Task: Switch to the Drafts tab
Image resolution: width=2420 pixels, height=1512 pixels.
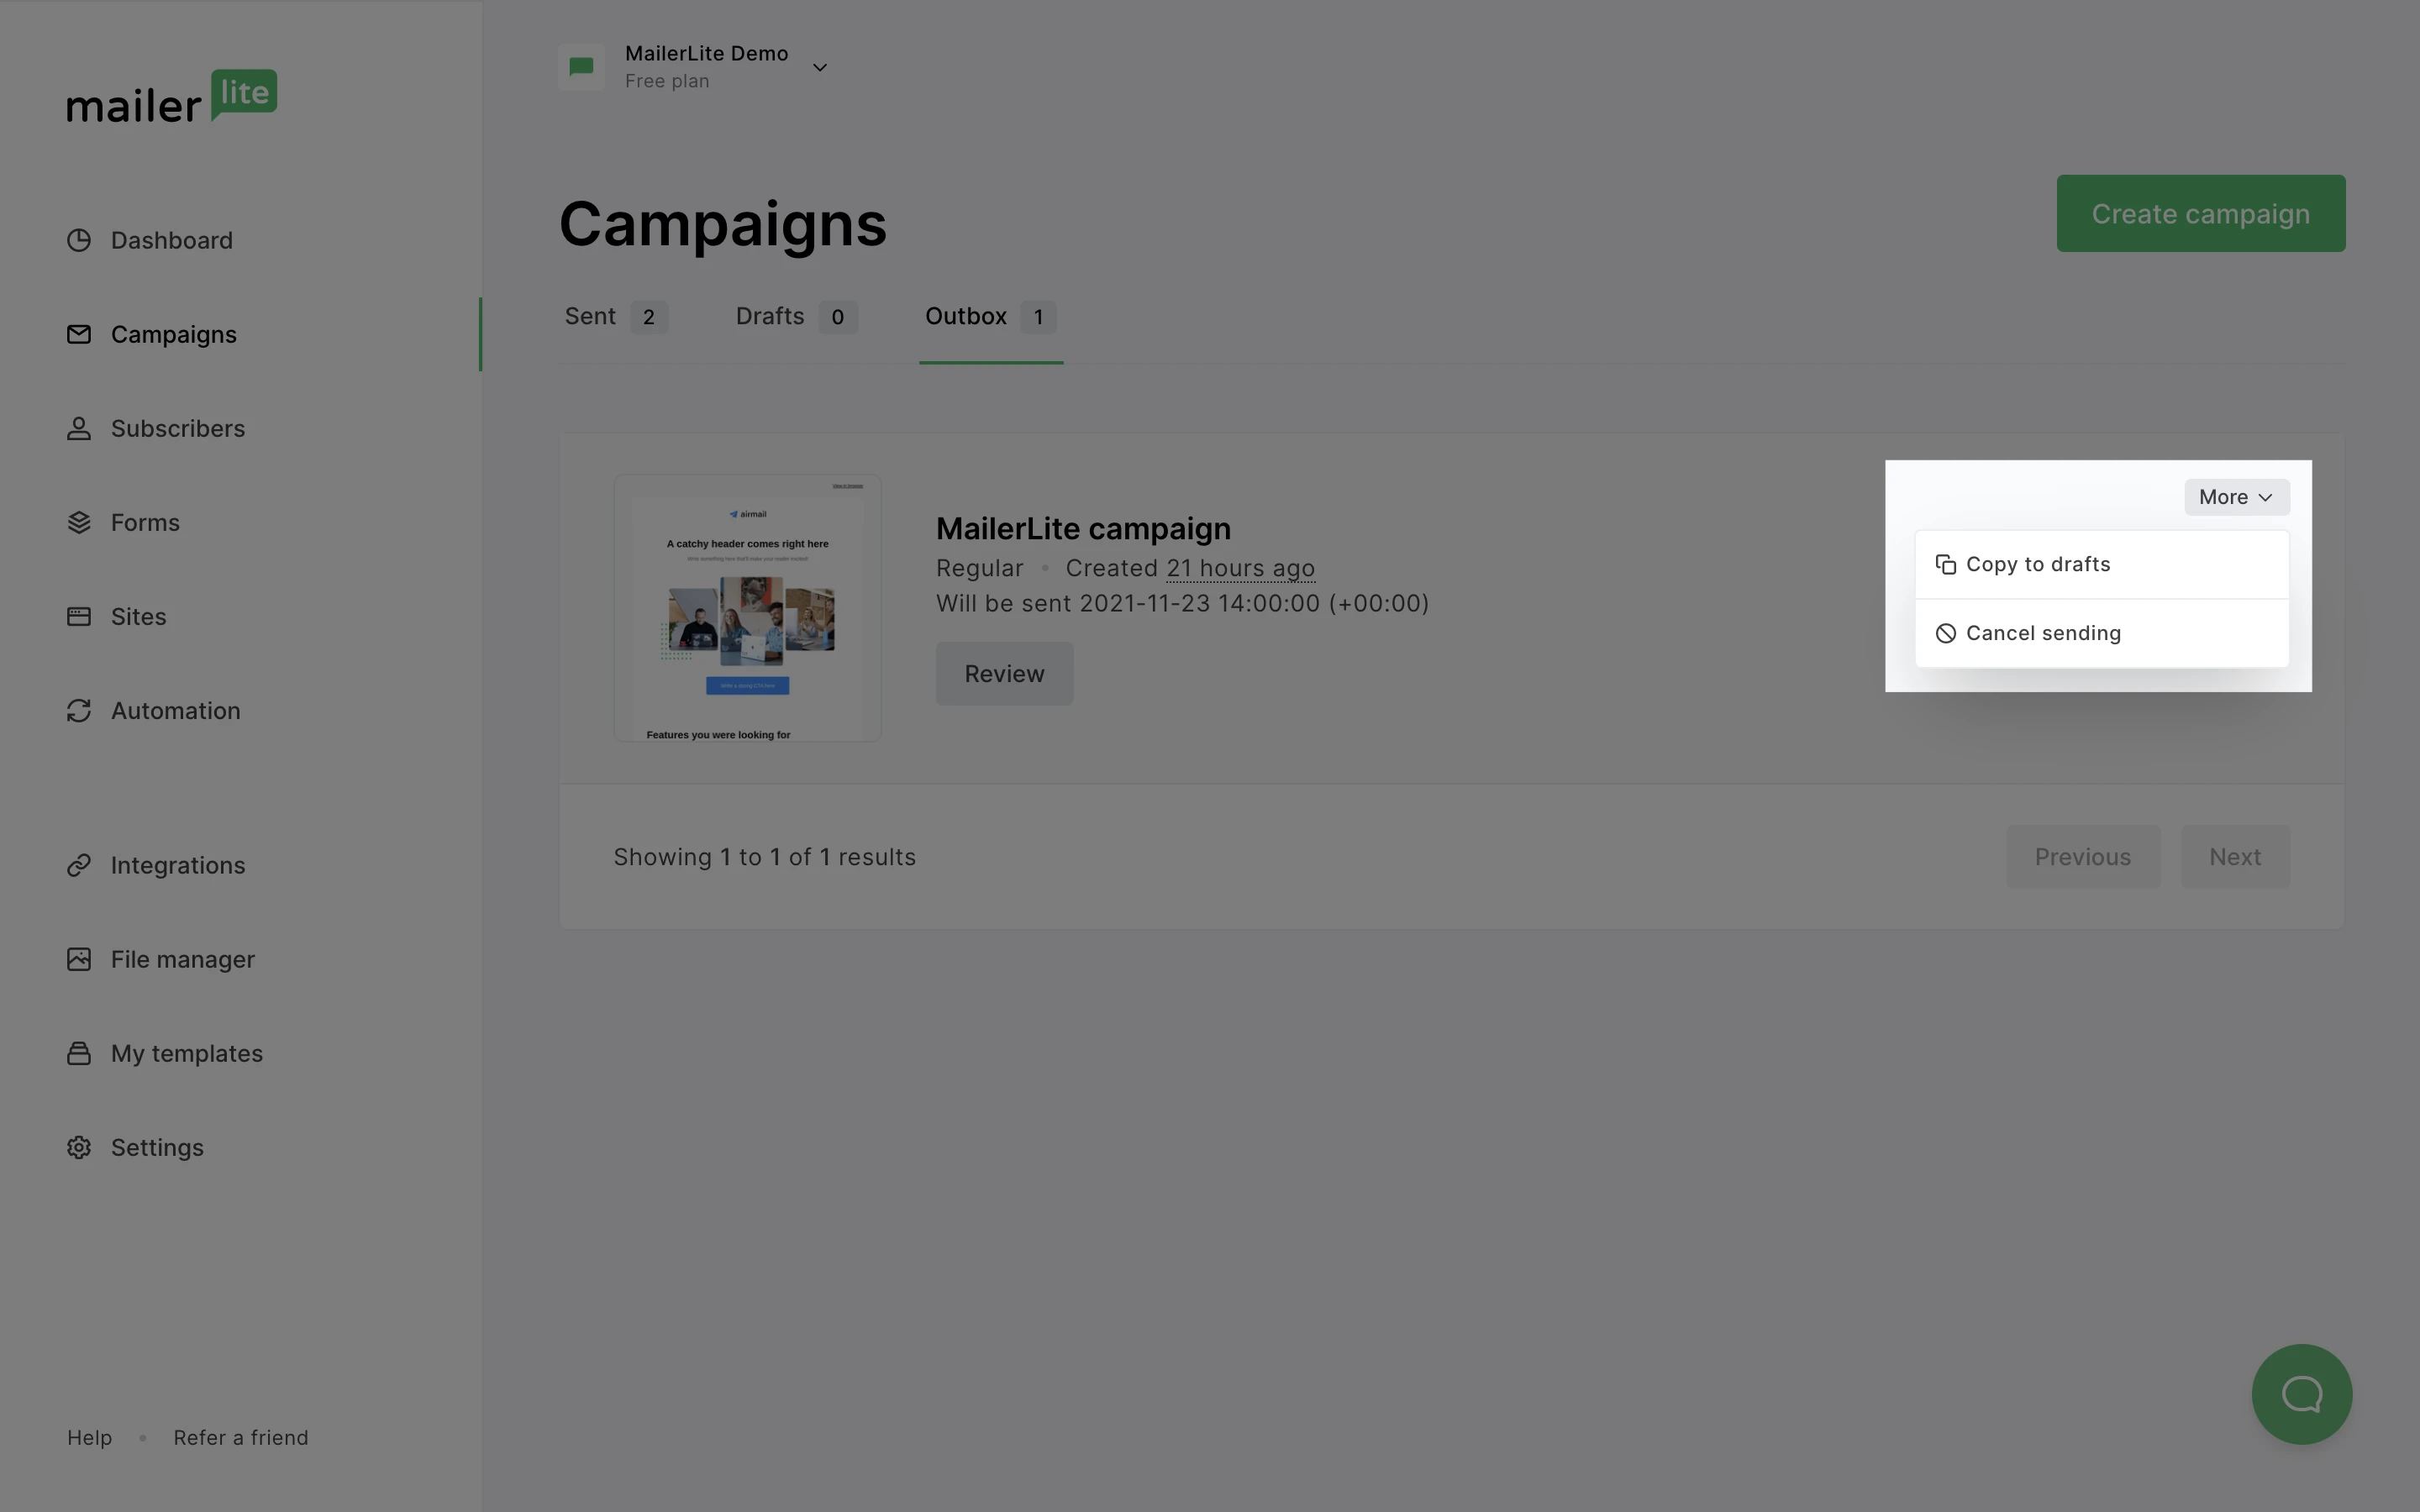Action: click(796, 317)
